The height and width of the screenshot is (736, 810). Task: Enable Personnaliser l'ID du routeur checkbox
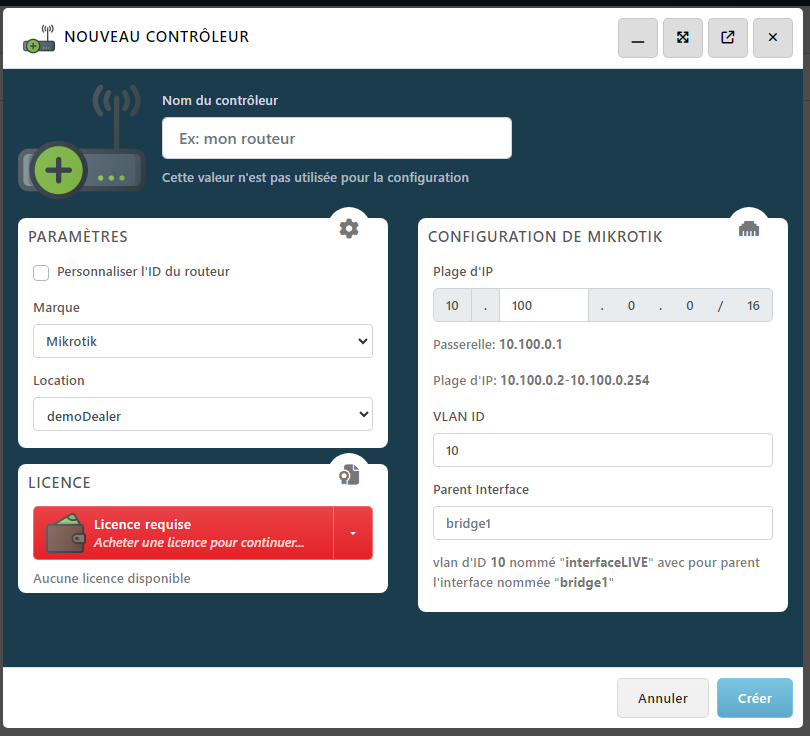pos(42,272)
